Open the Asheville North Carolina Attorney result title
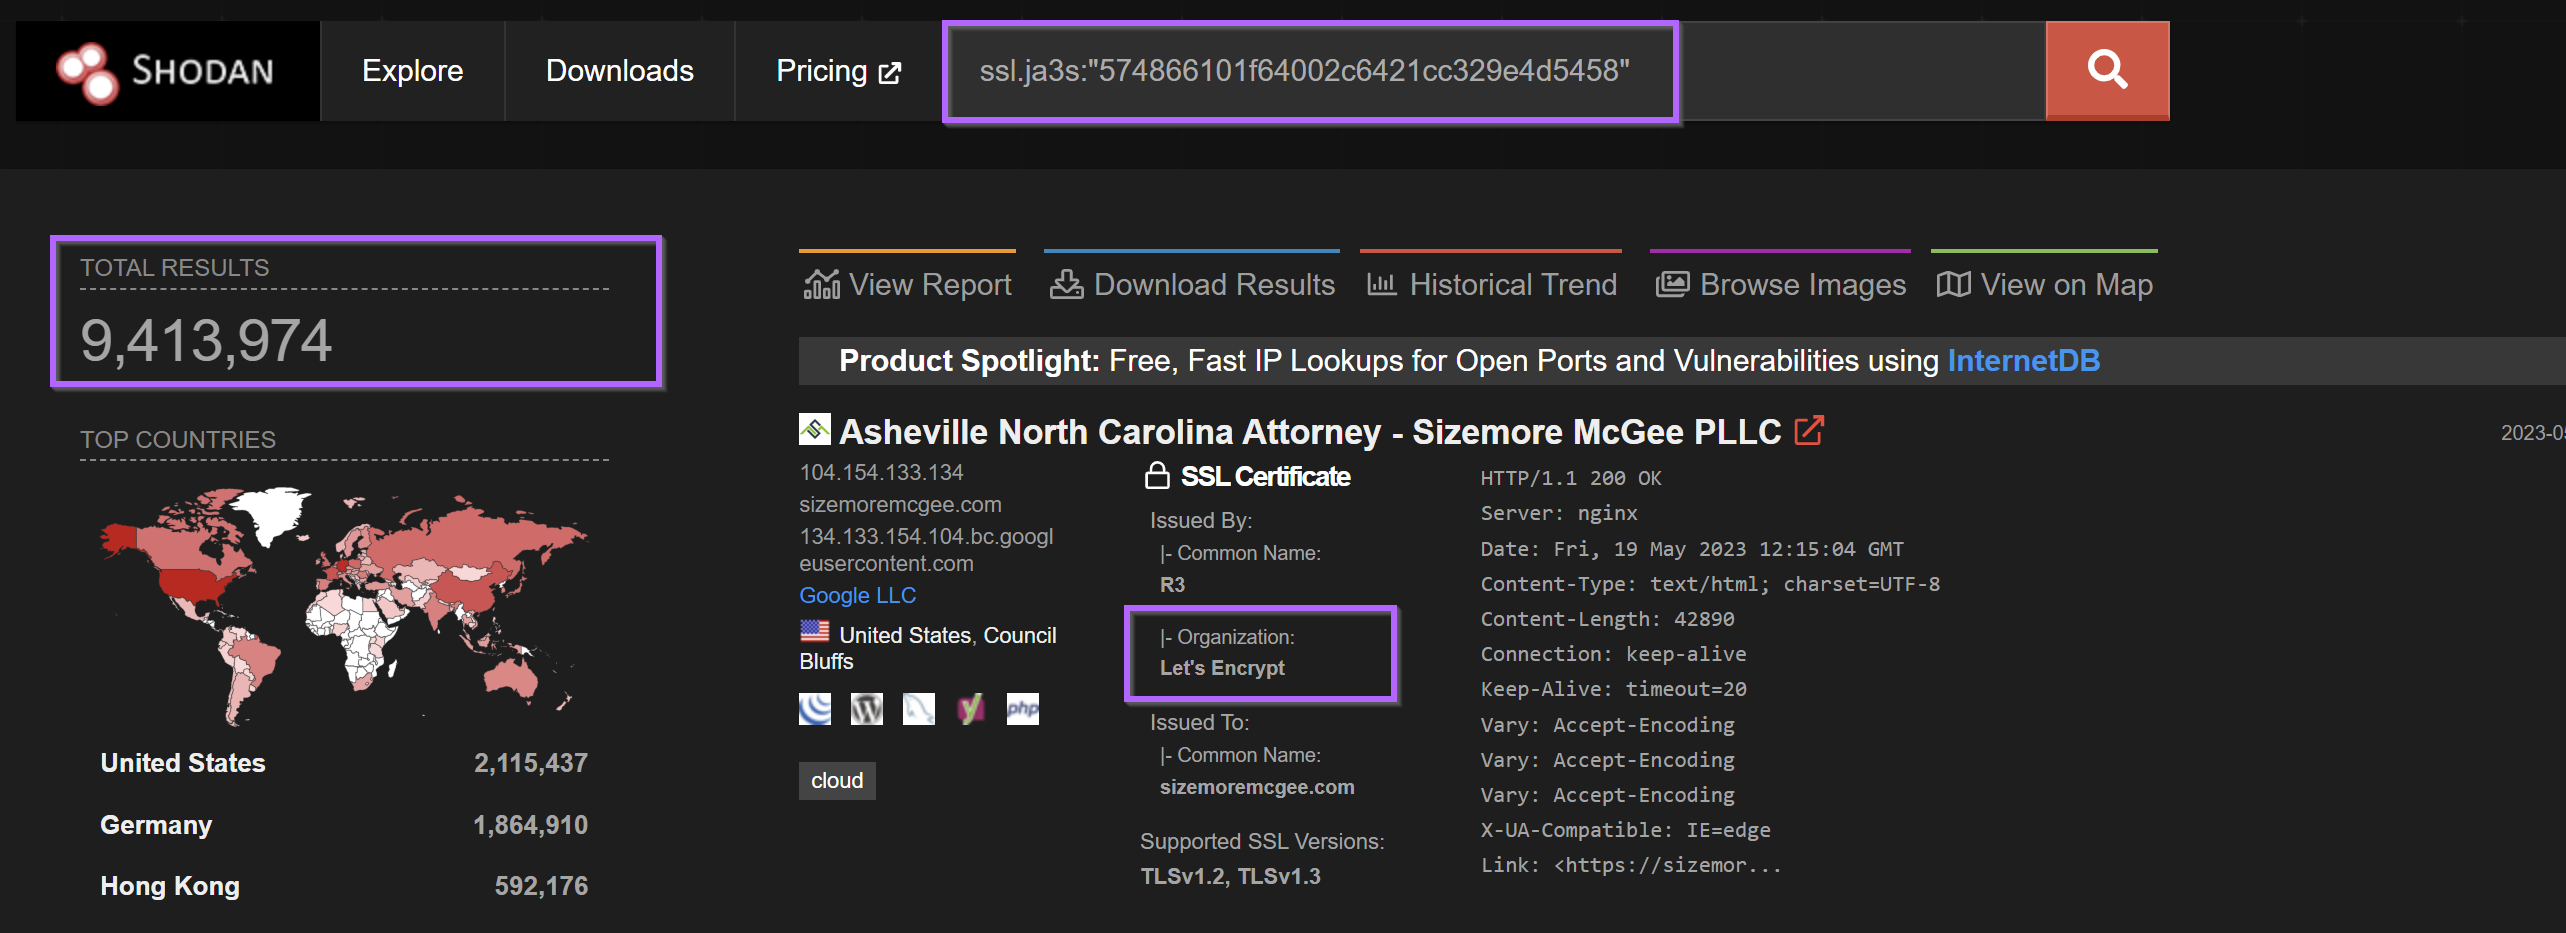Screen dimensions: 2566x933 pos(1310,431)
